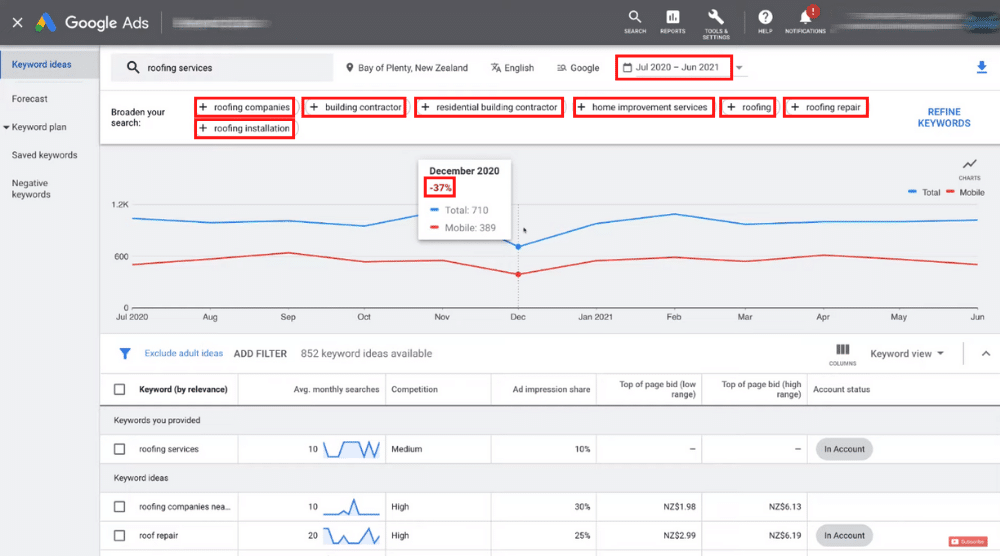Open the Keyword view dropdown
Screen dimensions: 1000x556
point(906,353)
